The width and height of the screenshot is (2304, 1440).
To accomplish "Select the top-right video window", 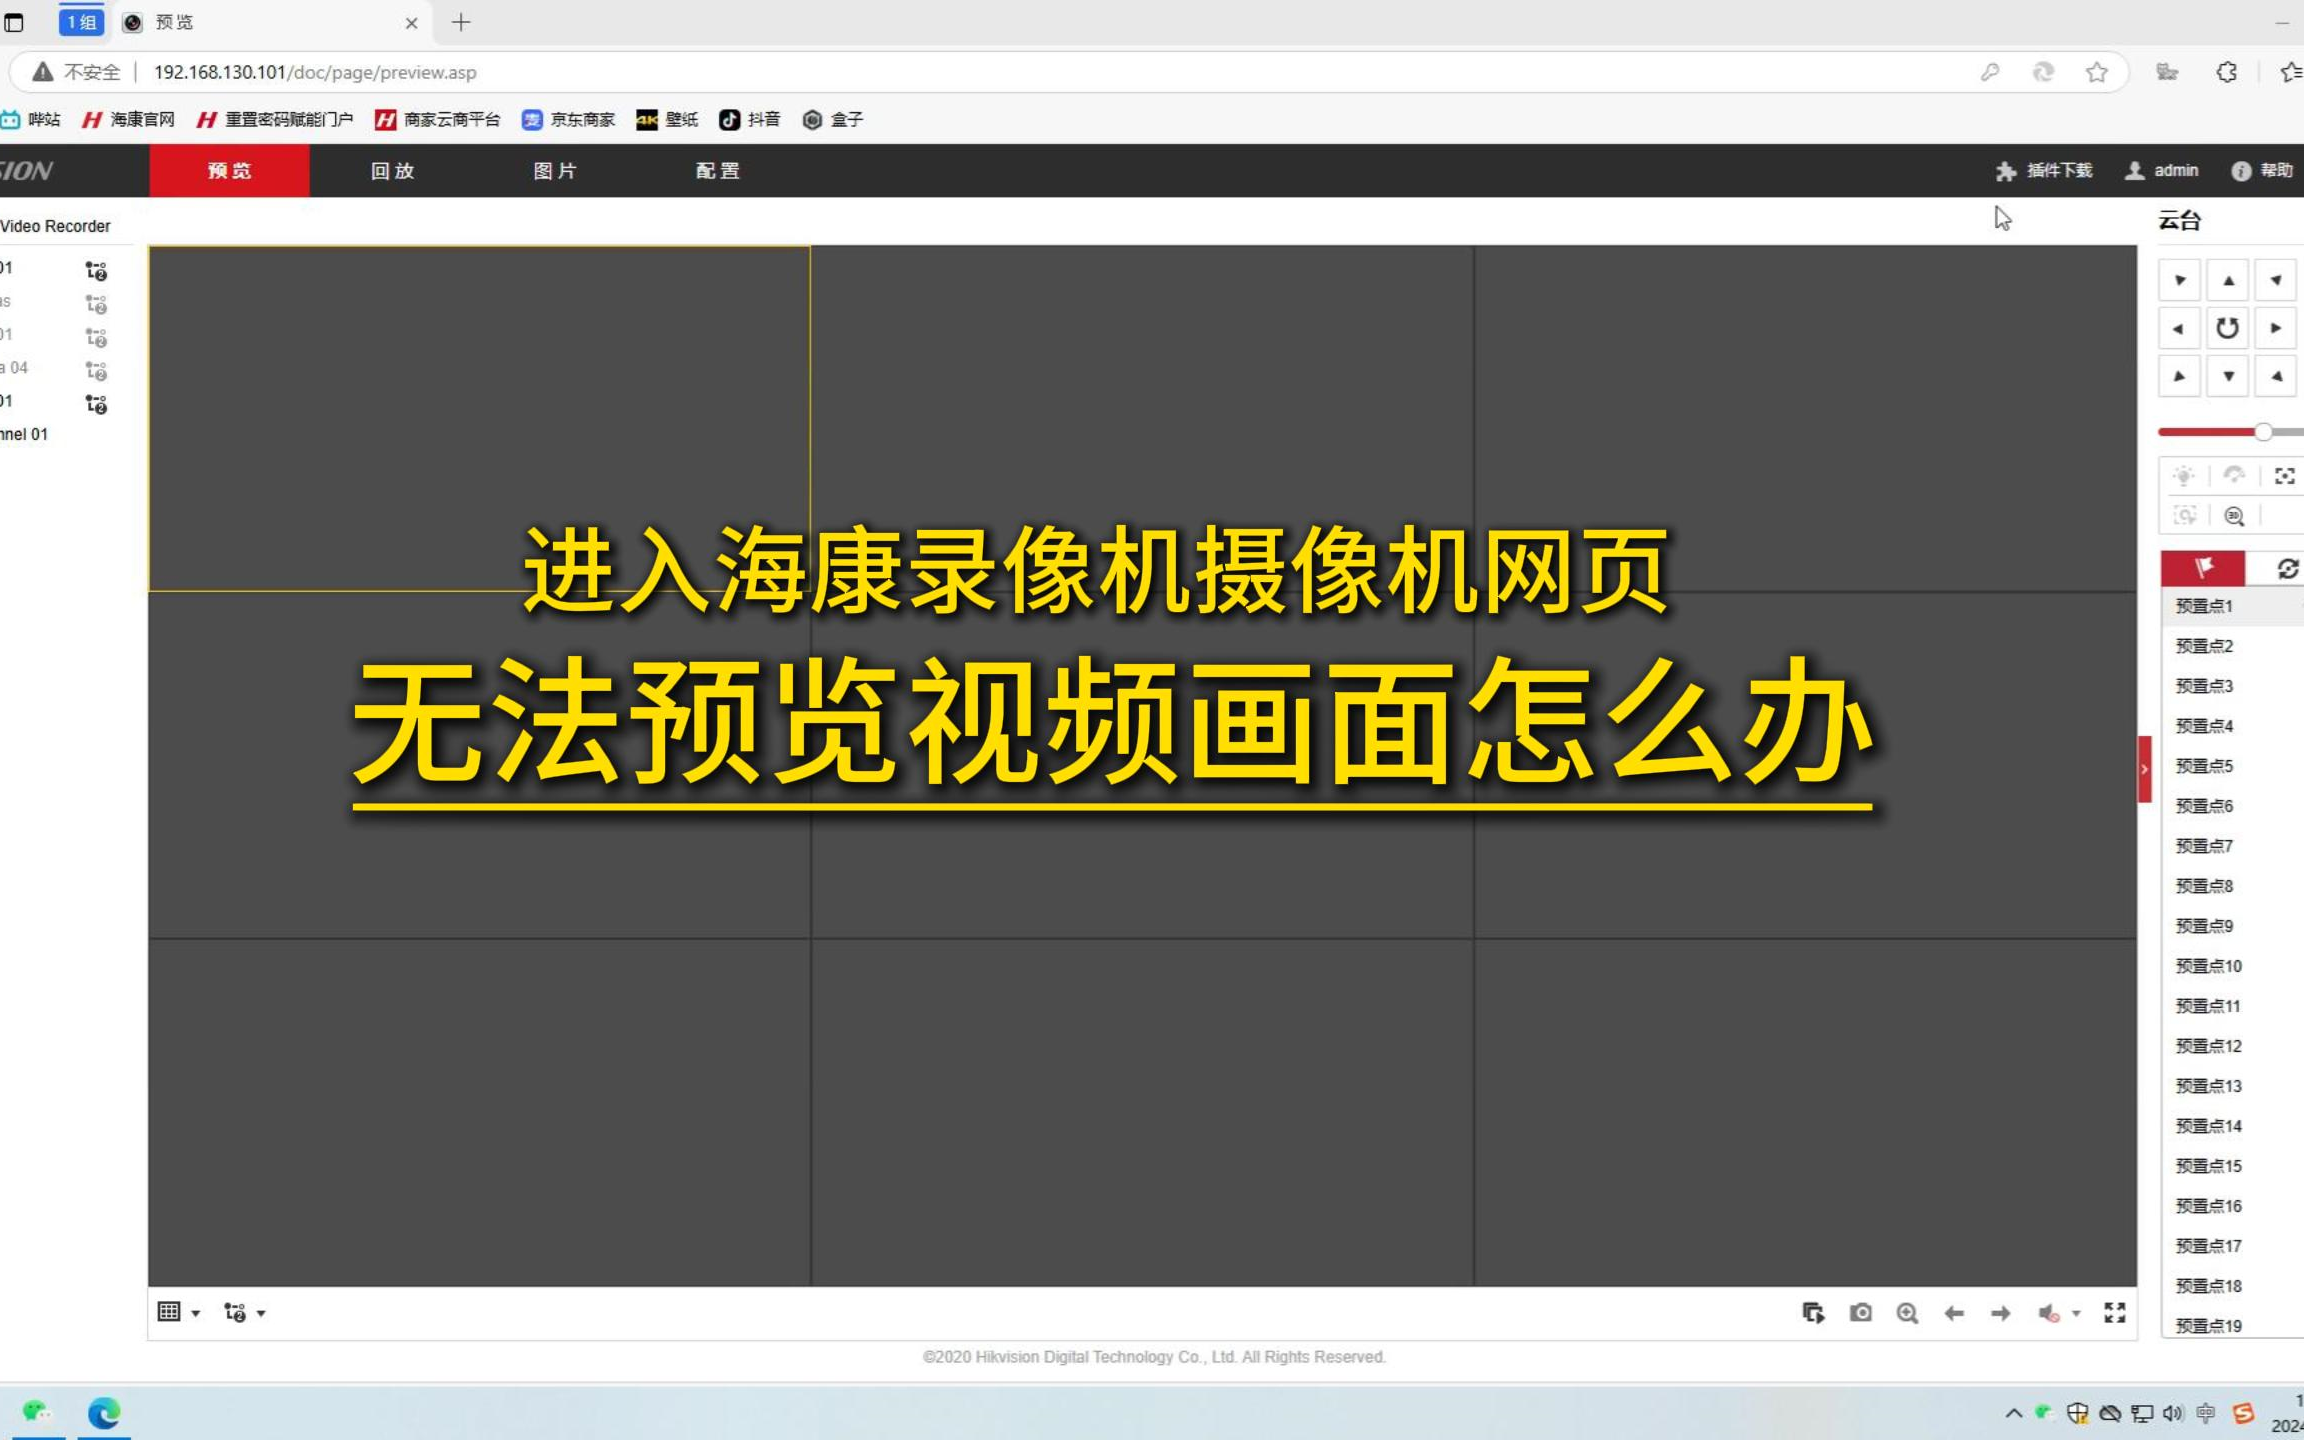I will (1805, 419).
